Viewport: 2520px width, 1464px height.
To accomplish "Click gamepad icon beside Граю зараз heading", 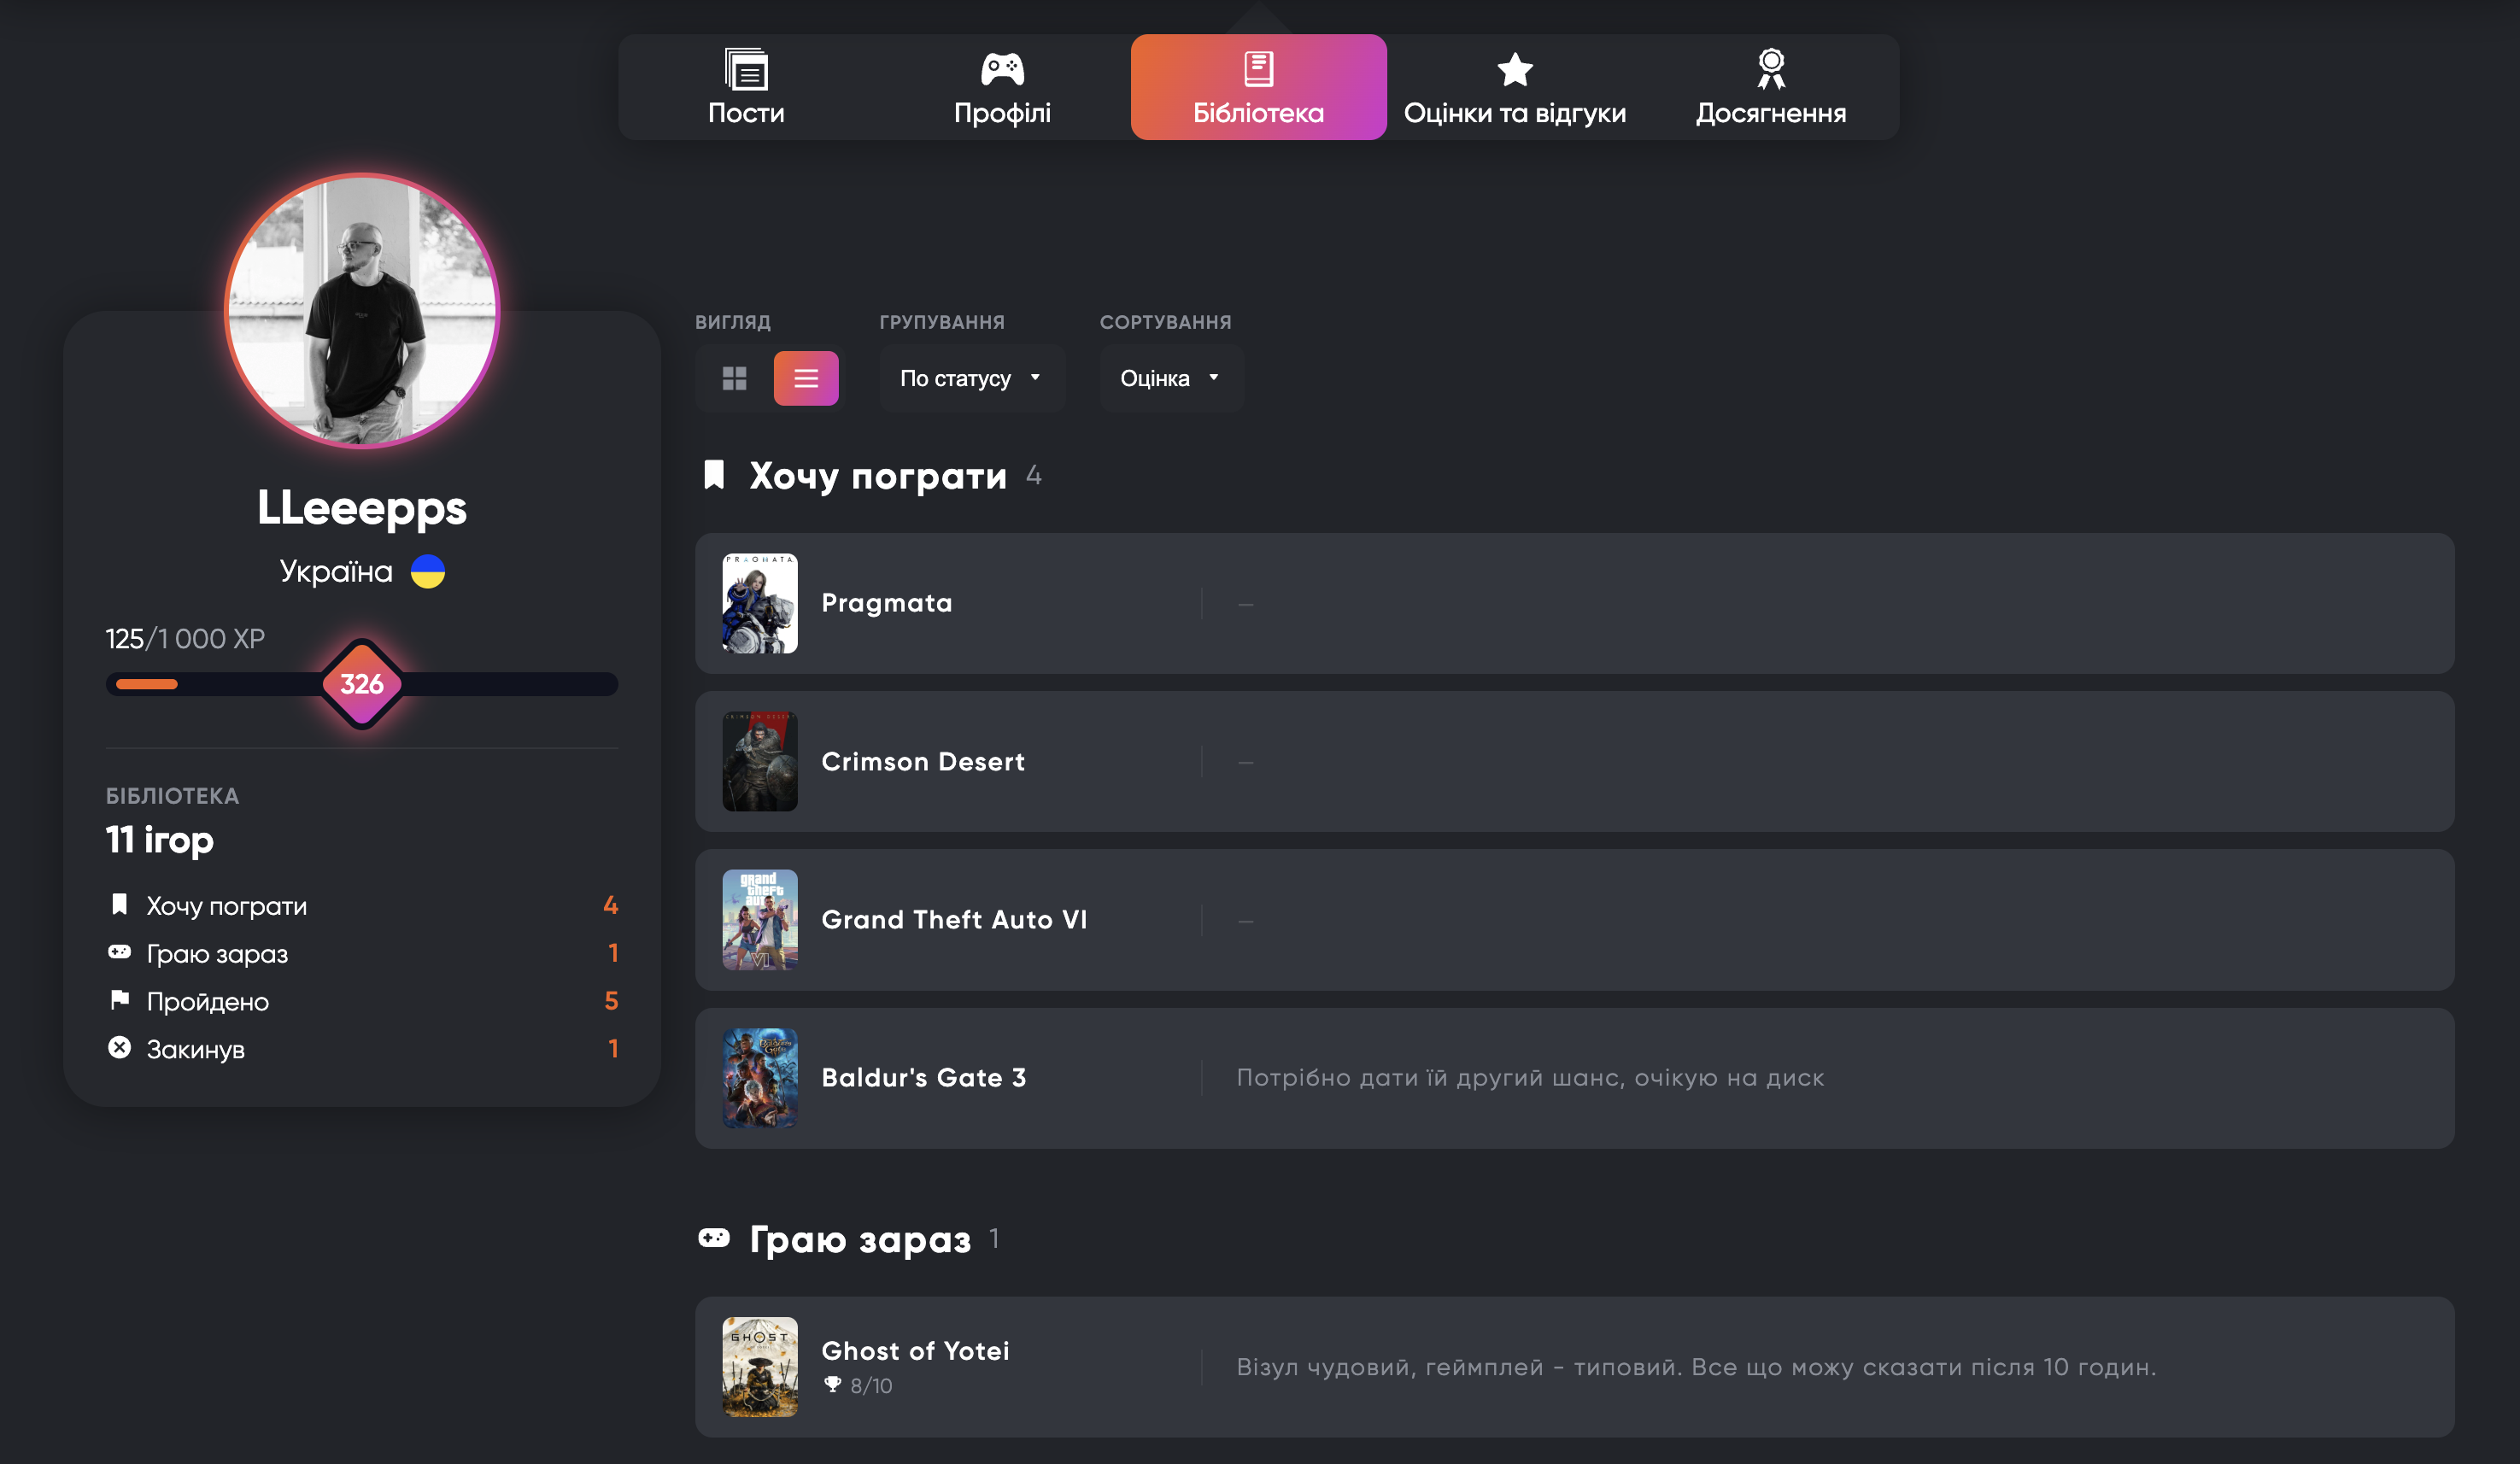I will (x=714, y=1238).
